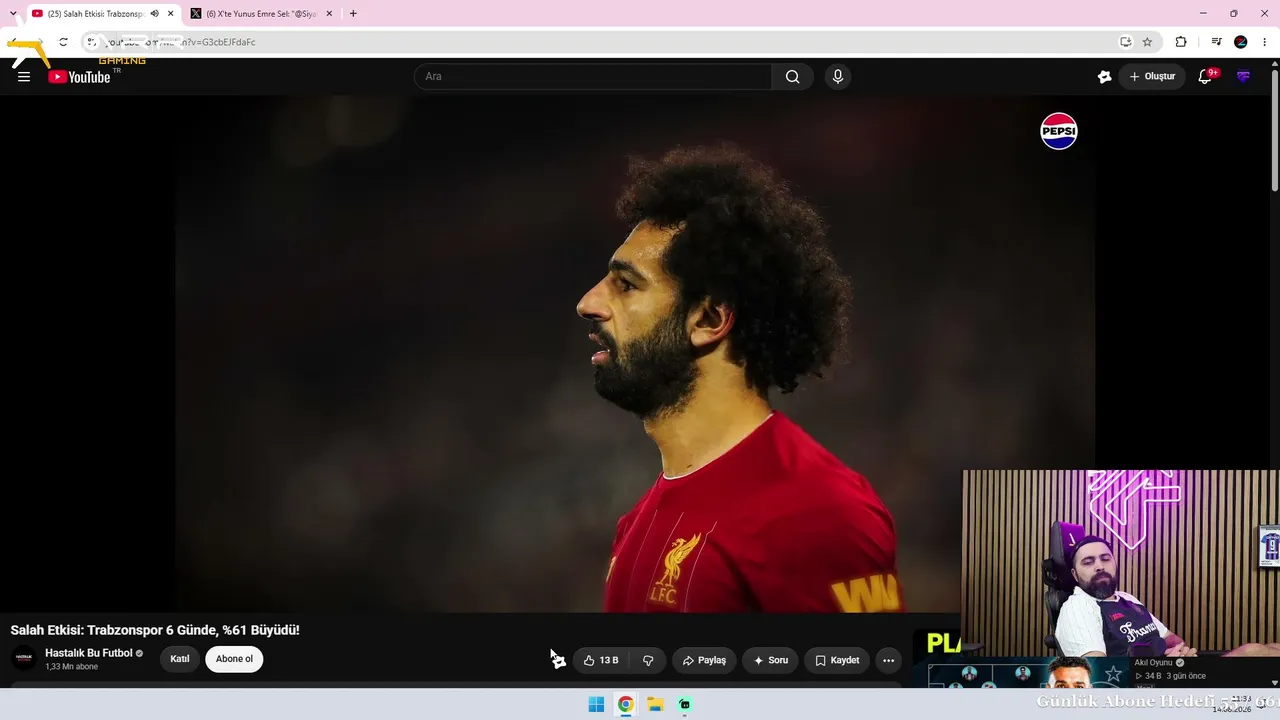Image resolution: width=1280 pixels, height=720 pixels.
Task: Click the Pepsi logo on the video
Action: pos(1059,131)
